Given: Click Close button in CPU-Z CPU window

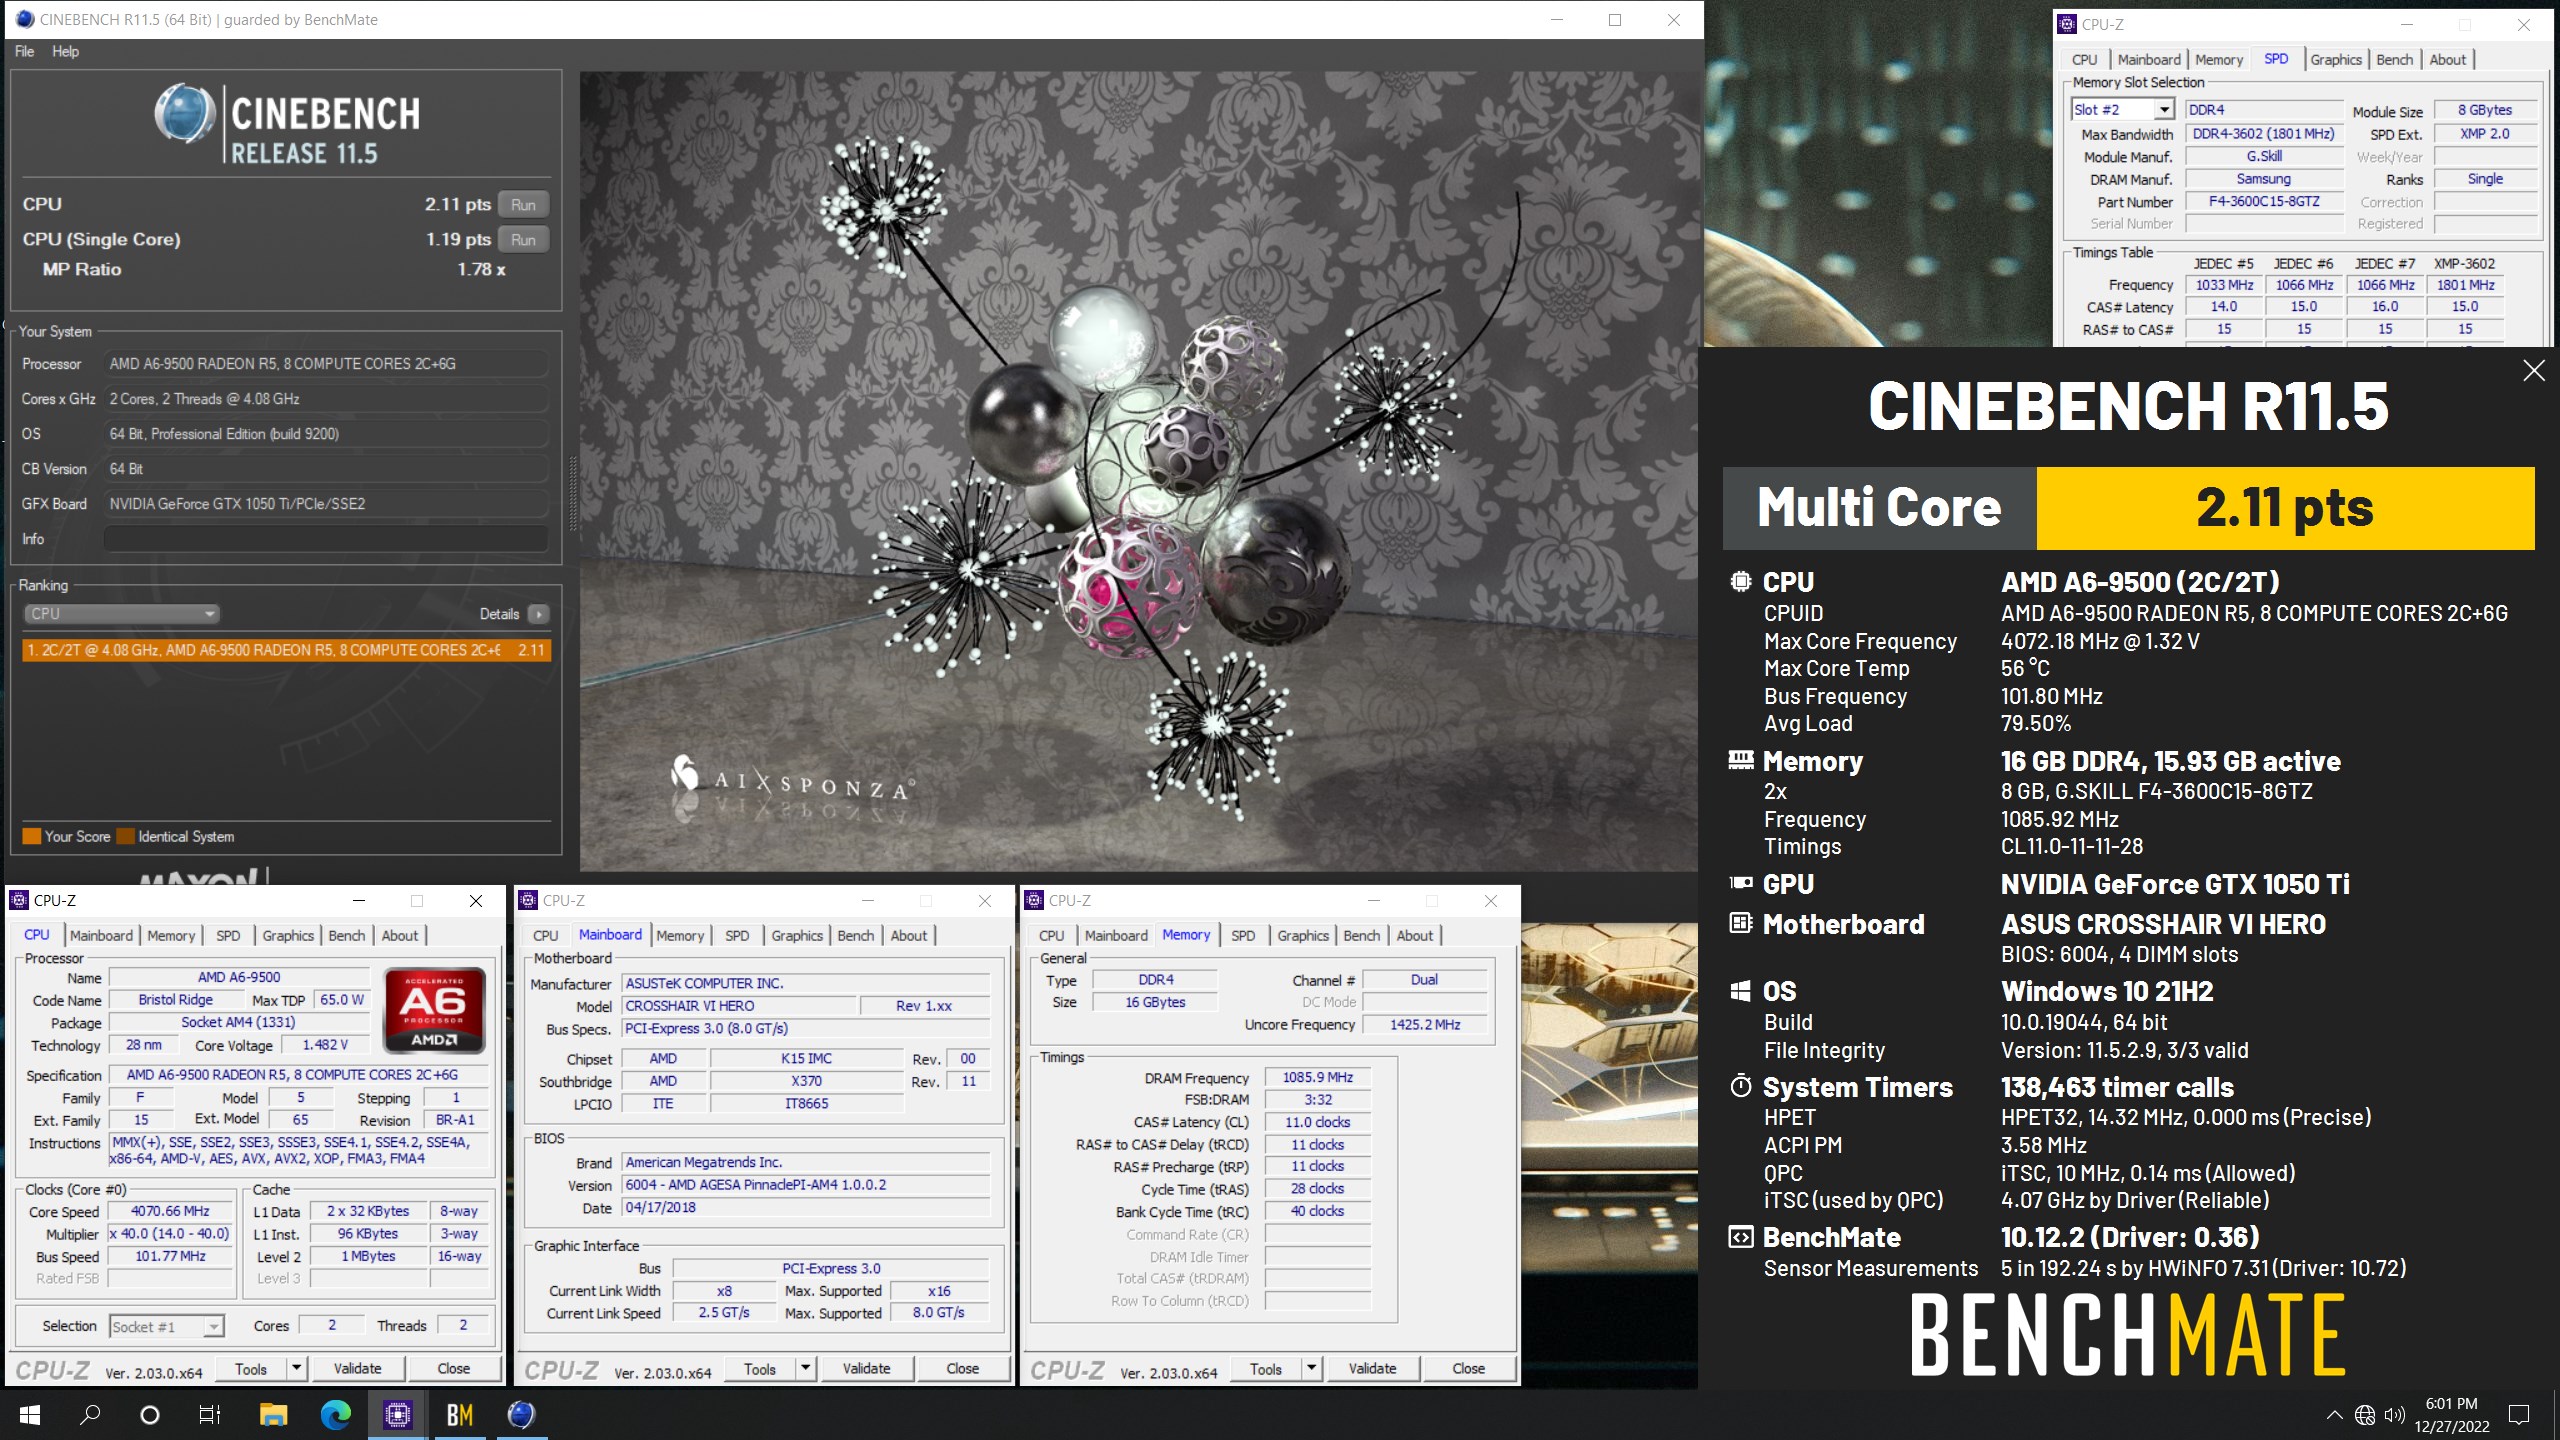Looking at the screenshot, I should pyautogui.click(x=453, y=1369).
